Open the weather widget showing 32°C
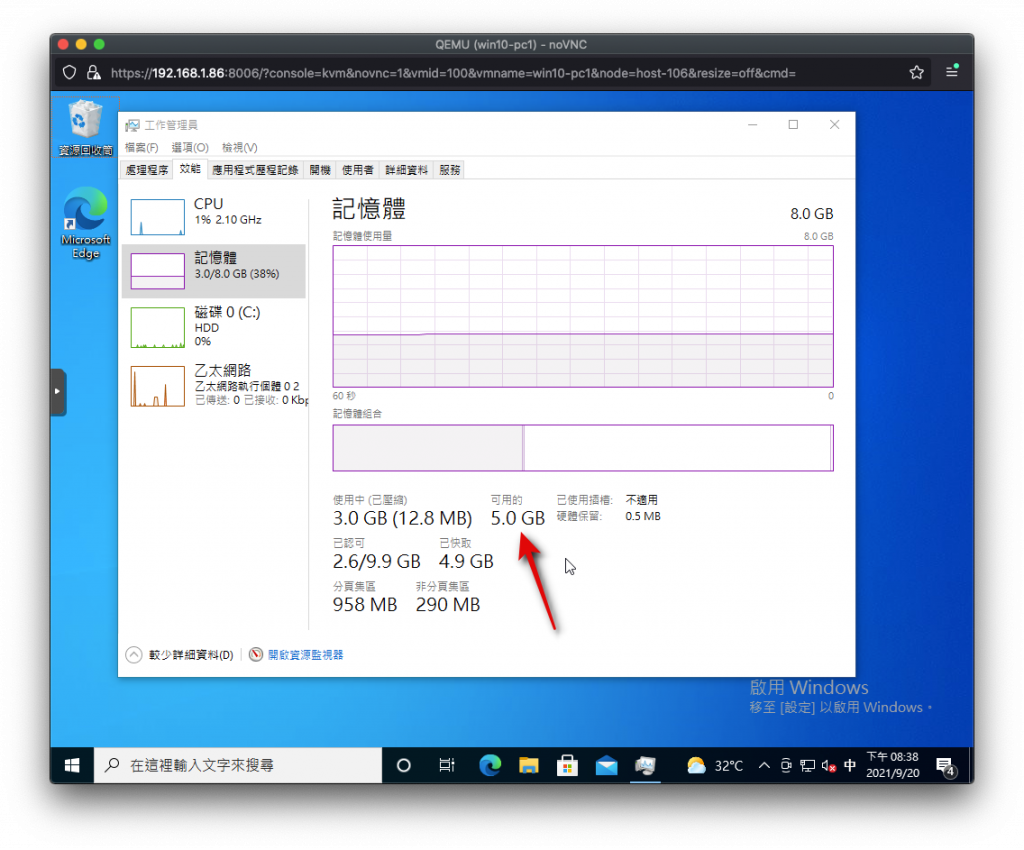The height and width of the screenshot is (850, 1024). tap(715, 765)
